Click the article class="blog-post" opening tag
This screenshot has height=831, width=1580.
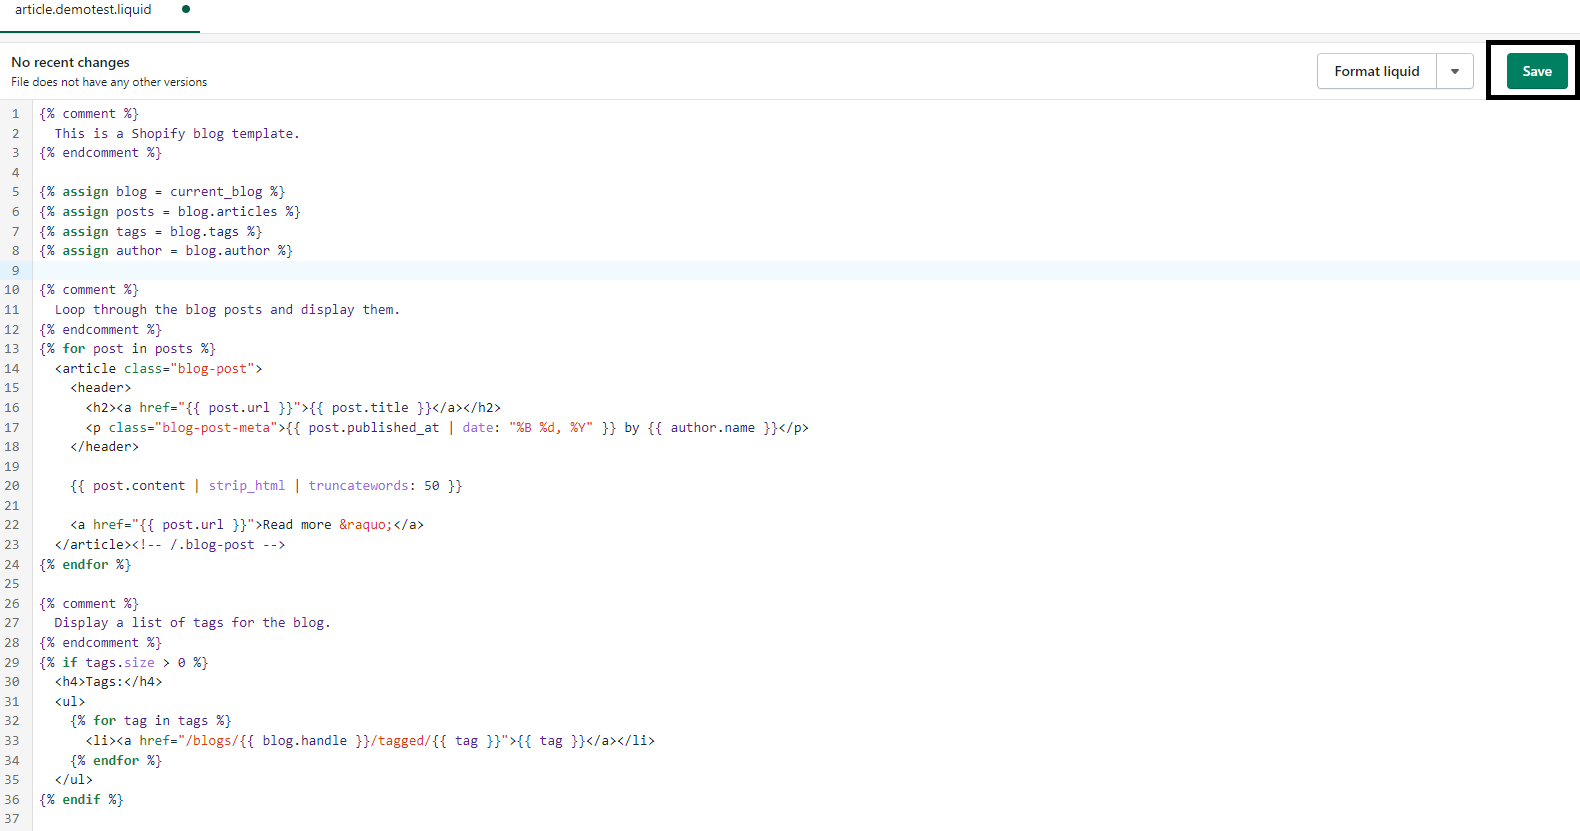click(x=158, y=369)
